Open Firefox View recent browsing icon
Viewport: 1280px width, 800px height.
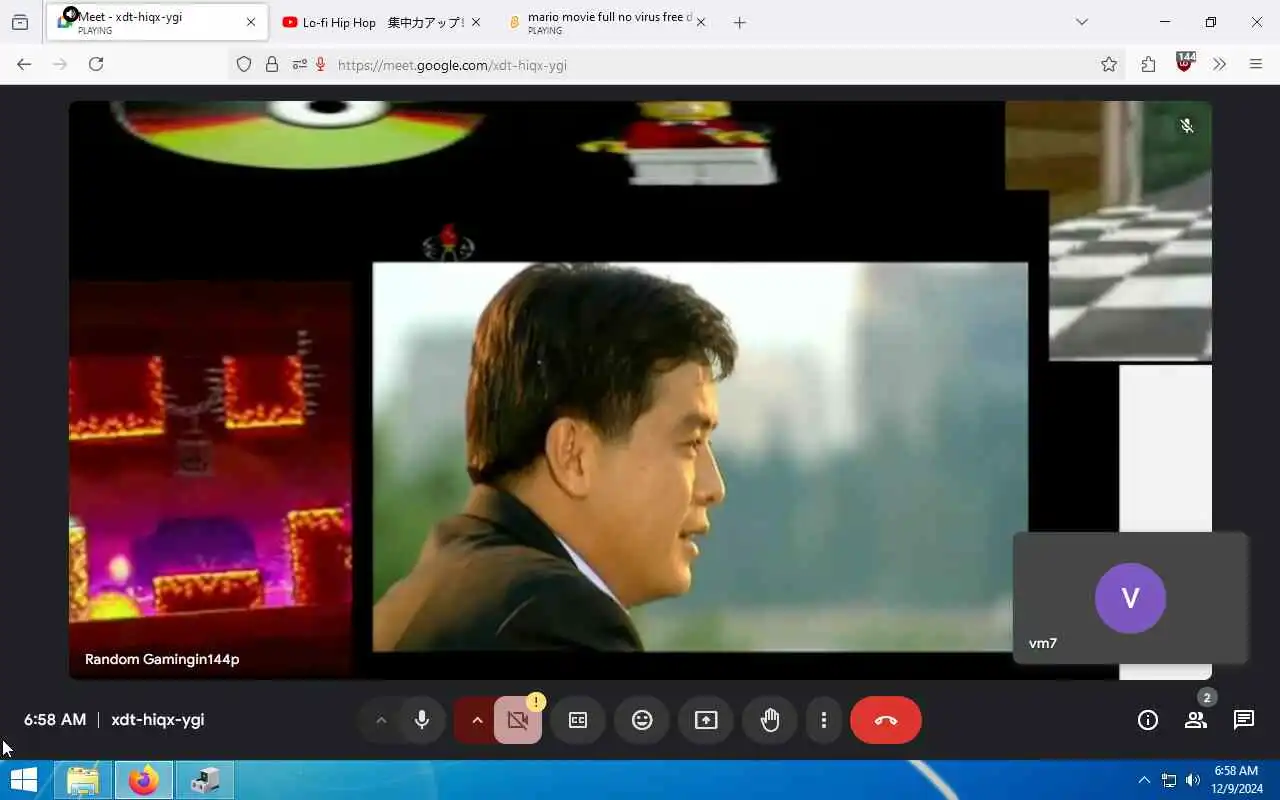20,22
